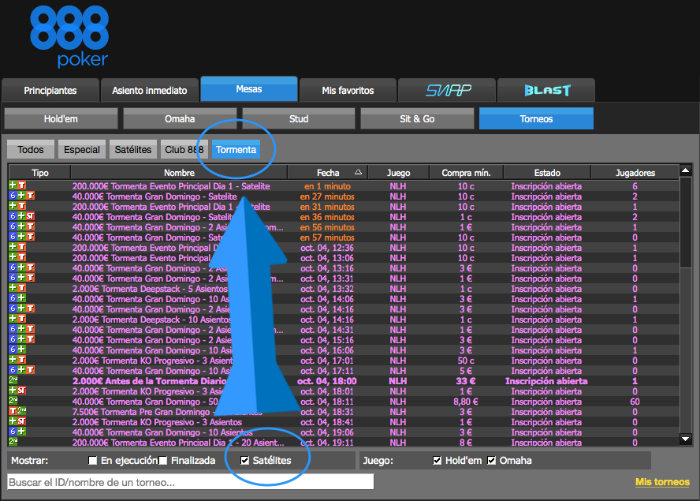700x501 pixels.
Task: Click blue 6 icon in 'oct. 04, 19:06' row
Action: (13, 432)
